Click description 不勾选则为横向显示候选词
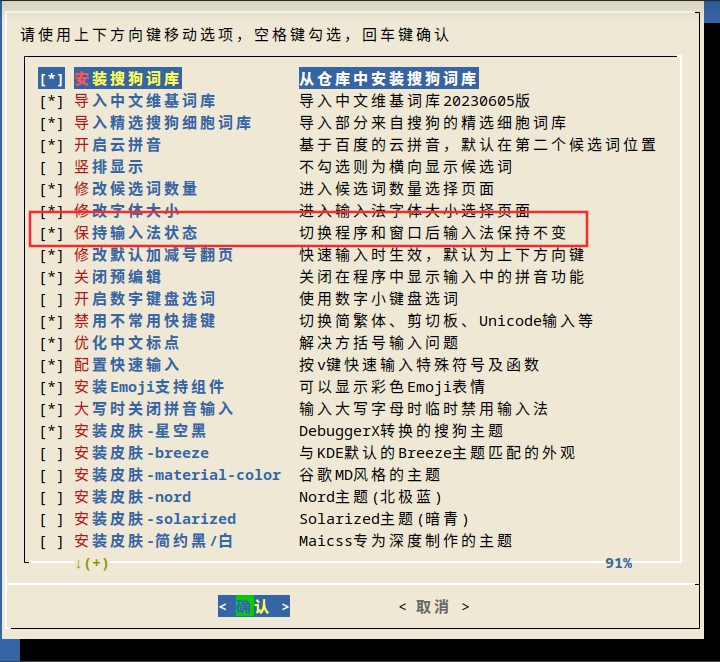The width and height of the screenshot is (720, 662). pos(406,167)
